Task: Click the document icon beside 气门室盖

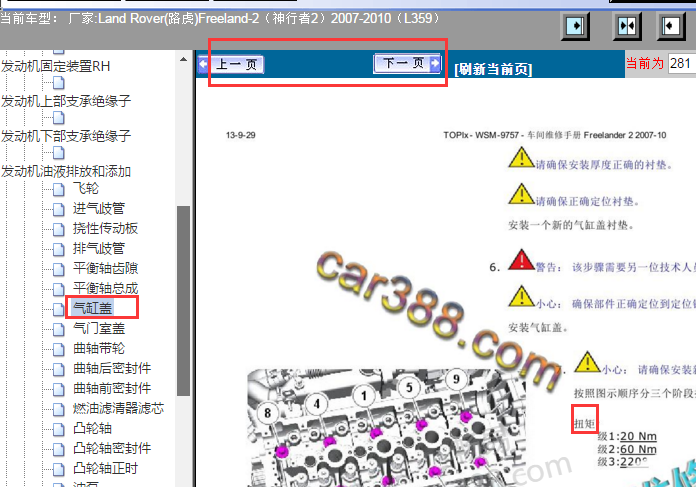Action: point(59,329)
